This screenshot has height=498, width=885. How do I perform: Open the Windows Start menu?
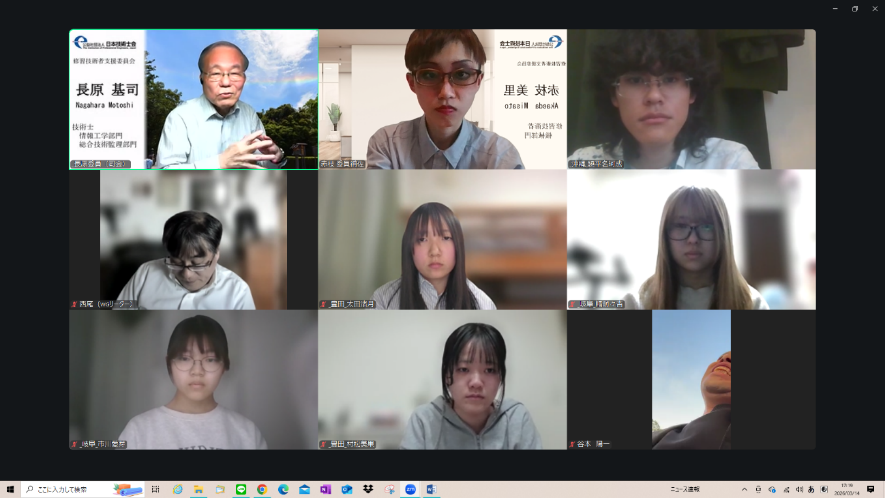click(x=10, y=490)
